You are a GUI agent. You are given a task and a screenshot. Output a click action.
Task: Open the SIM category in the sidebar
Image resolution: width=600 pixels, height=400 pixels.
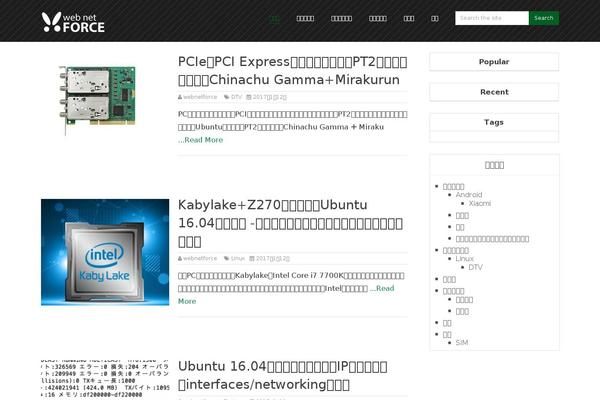(462, 343)
